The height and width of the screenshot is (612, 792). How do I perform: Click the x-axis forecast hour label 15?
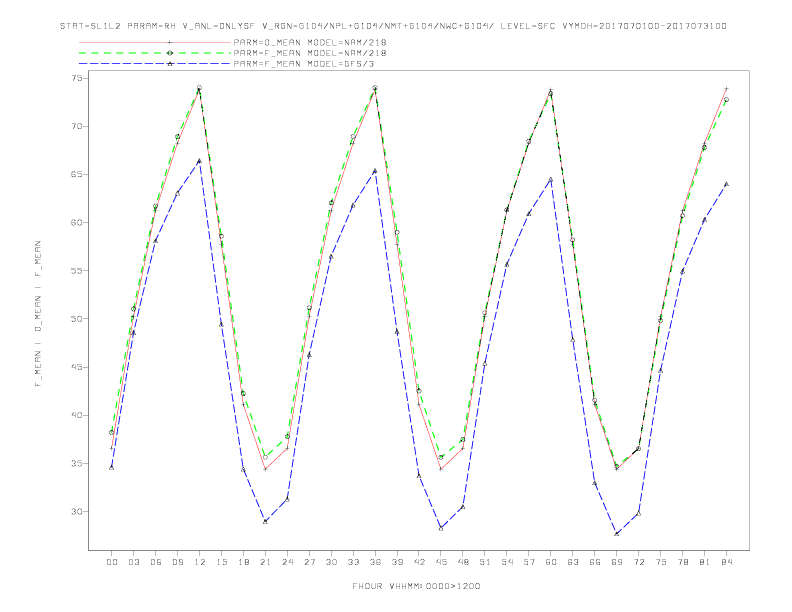[x=221, y=562]
